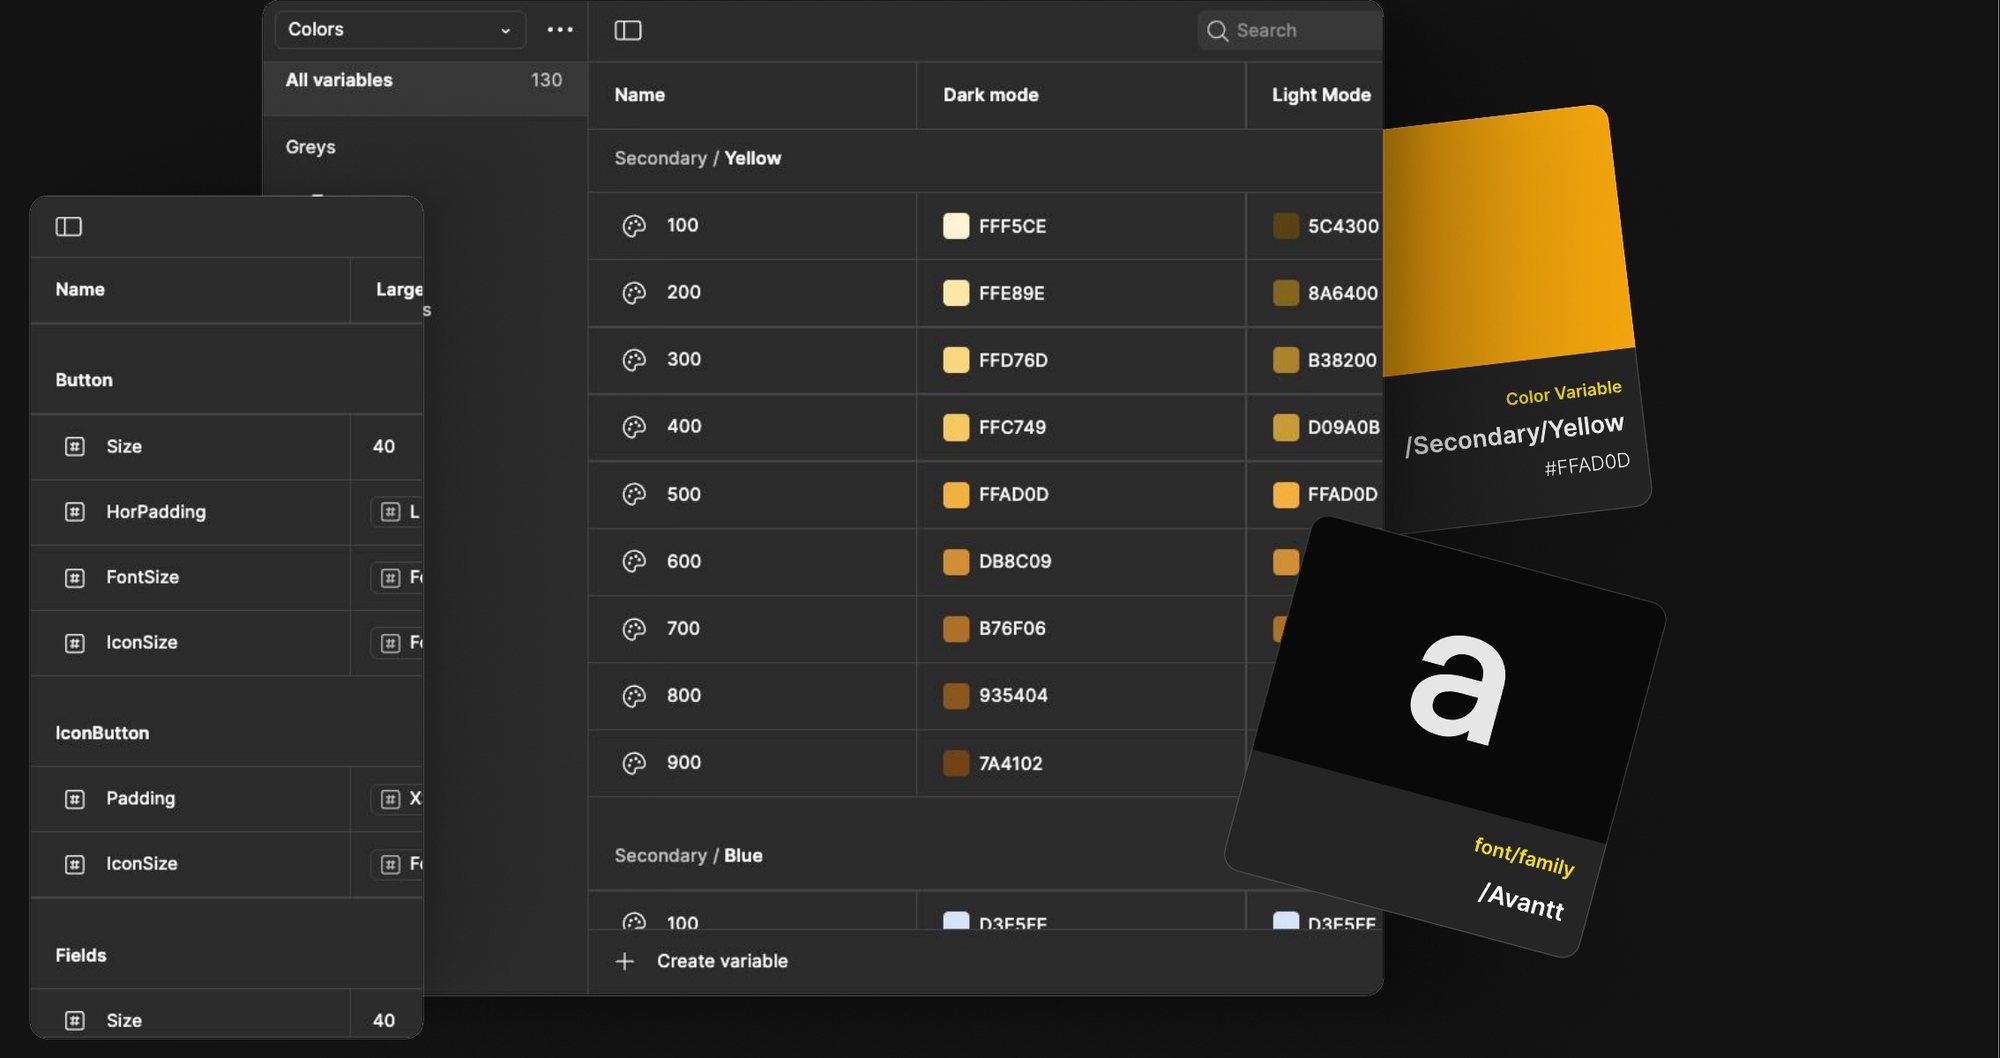Image resolution: width=2000 pixels, height=1058 pixels.
Task: Click the B38200 light mode value
Action: (1342, 360)
